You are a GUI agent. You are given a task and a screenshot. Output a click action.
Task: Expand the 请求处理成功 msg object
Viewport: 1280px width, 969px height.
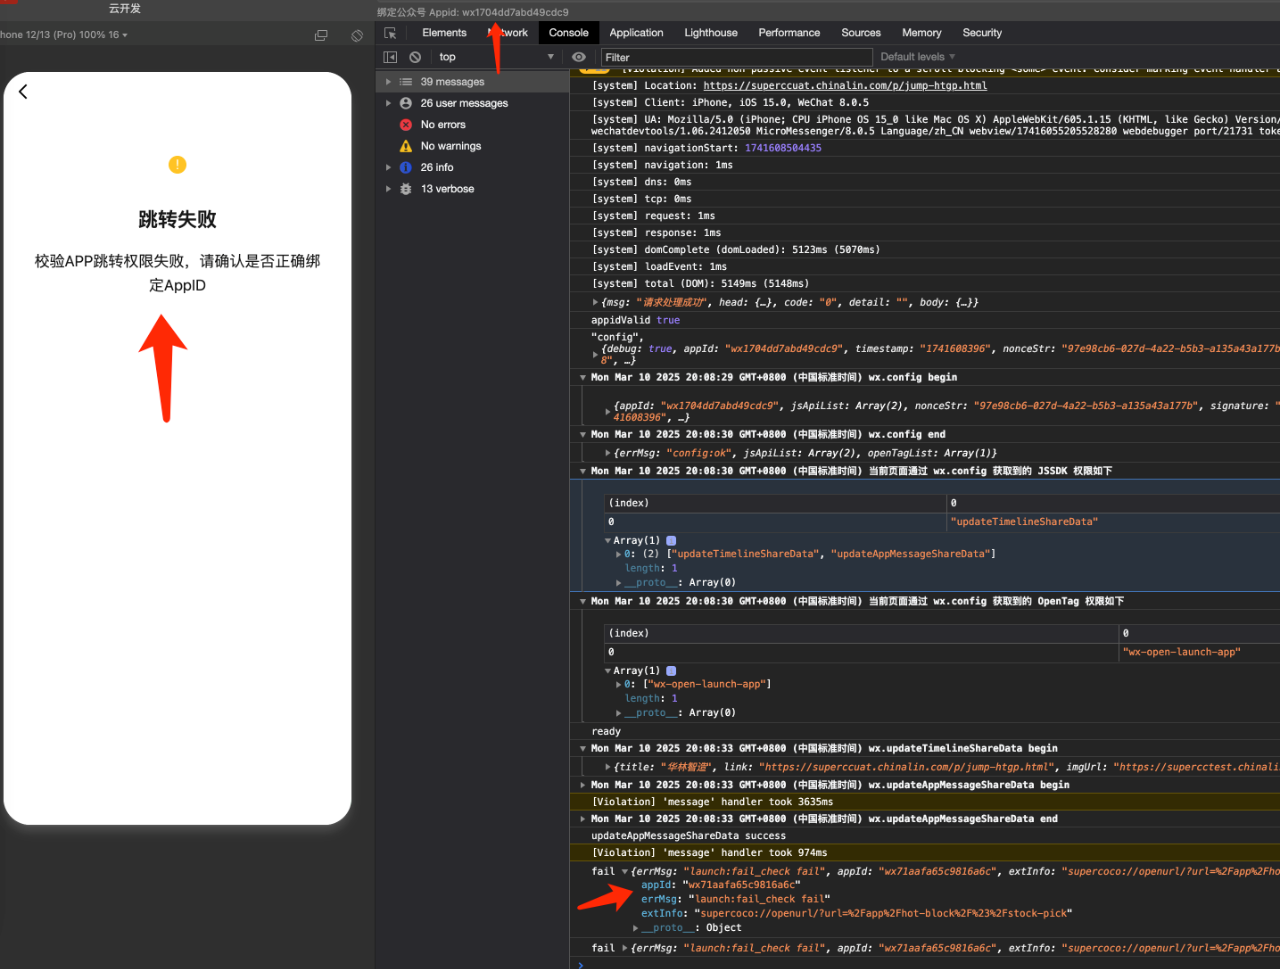(596, 303)
